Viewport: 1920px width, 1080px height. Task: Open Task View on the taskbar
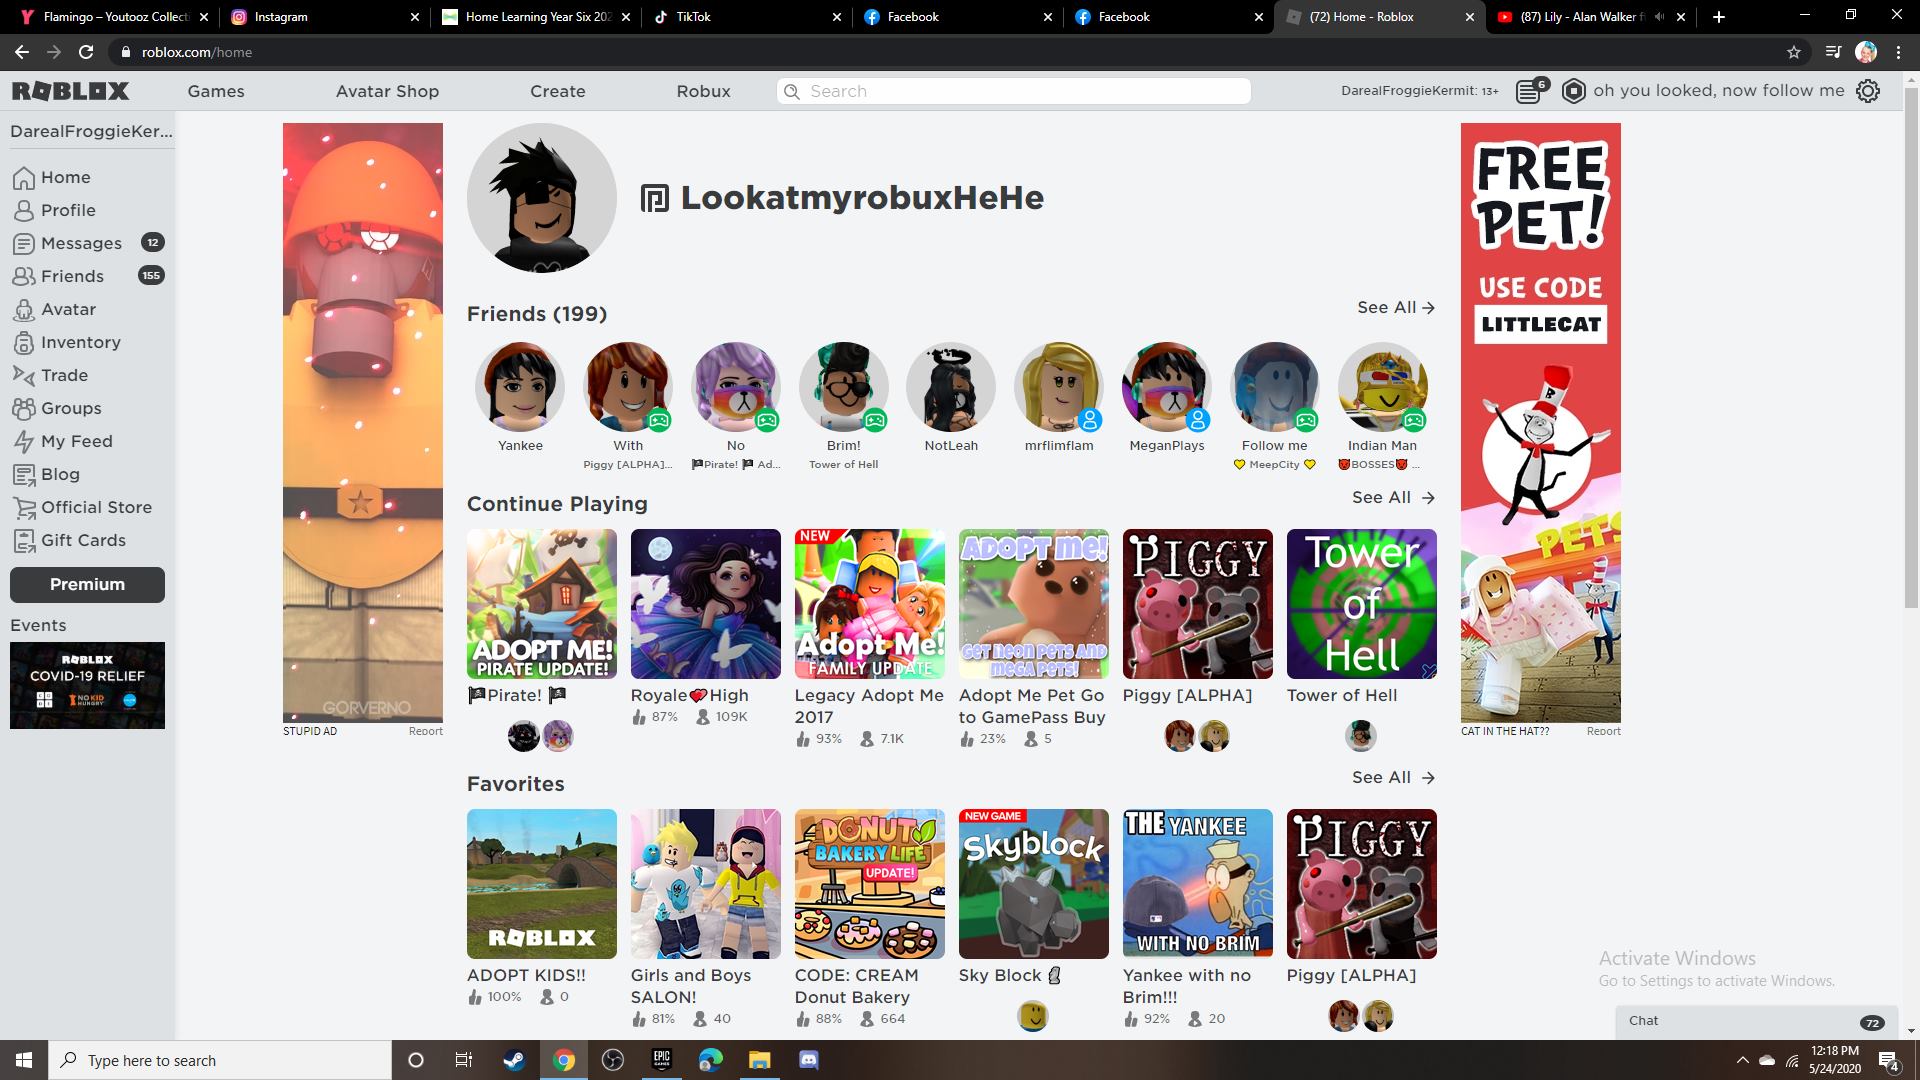463,1060
